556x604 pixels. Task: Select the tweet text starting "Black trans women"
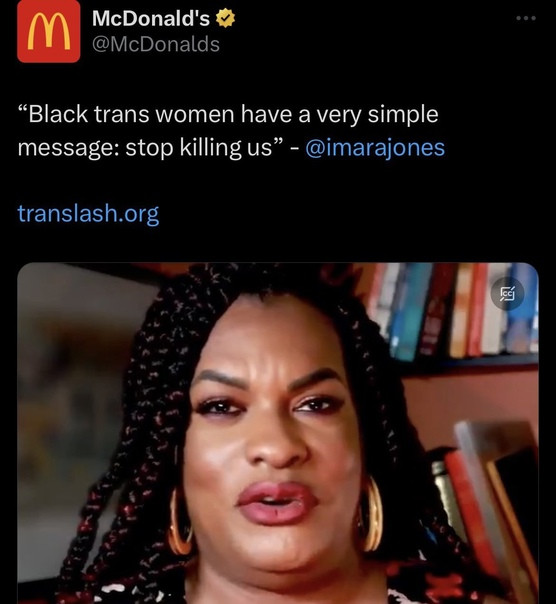pos(231,131)
